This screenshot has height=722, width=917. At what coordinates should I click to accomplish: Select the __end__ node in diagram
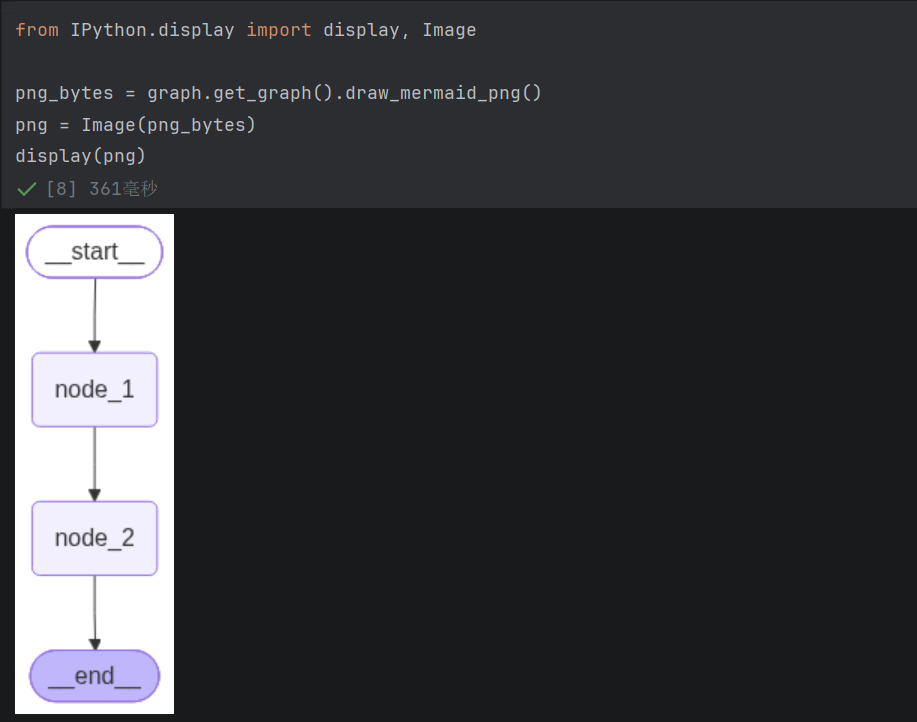(x=95, y=676)
